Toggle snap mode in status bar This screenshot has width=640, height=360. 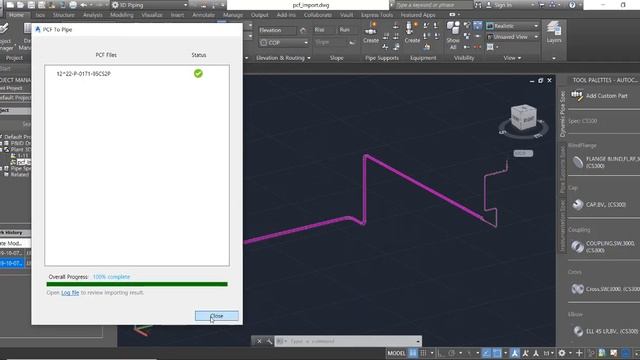pos(423,353)
